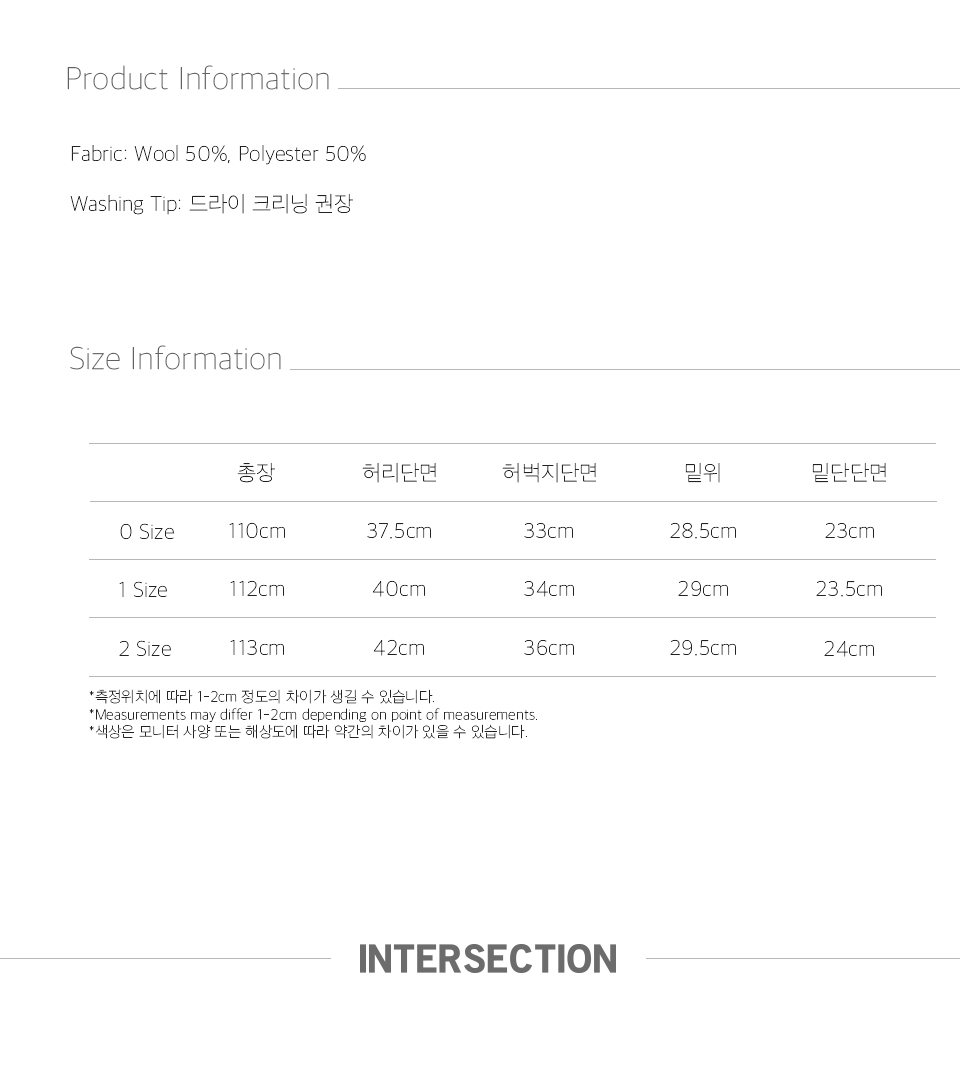Click the 34cm thigh cell
This screenshot has width=960, height=1080.
[x=549, y=589]
